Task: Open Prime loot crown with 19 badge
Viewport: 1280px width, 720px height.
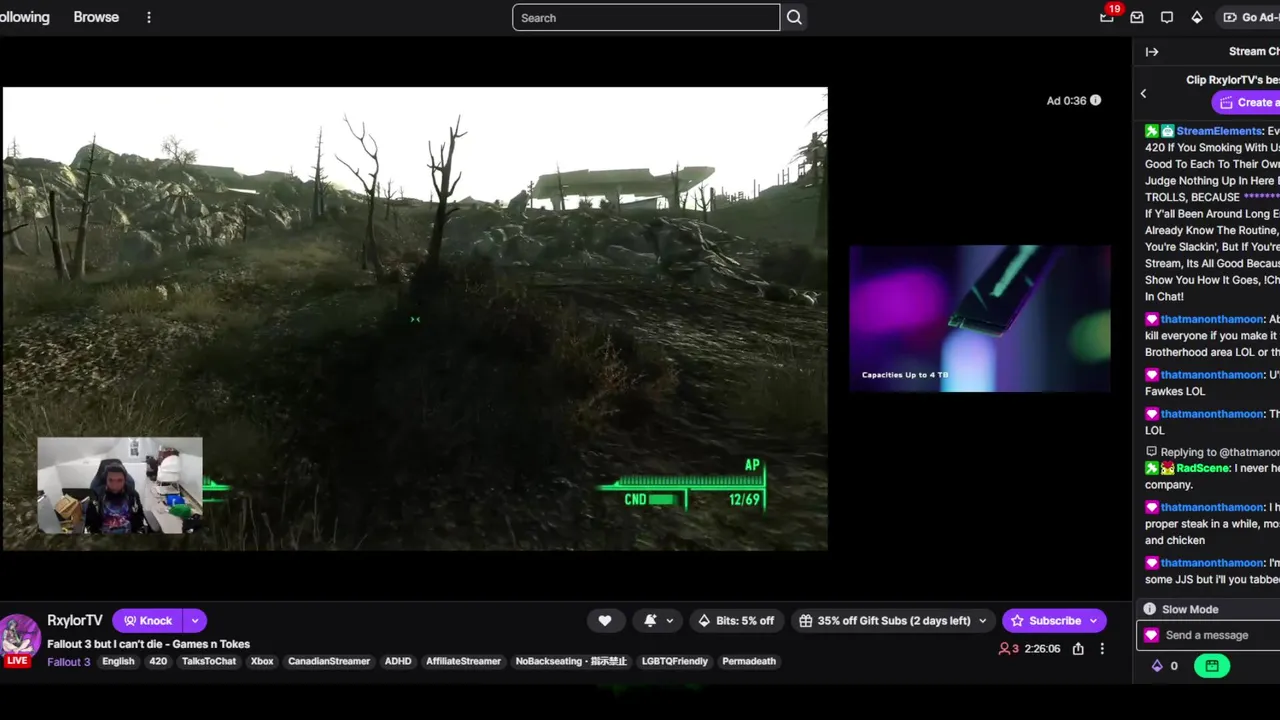Action: click(x=1107, y=17)
